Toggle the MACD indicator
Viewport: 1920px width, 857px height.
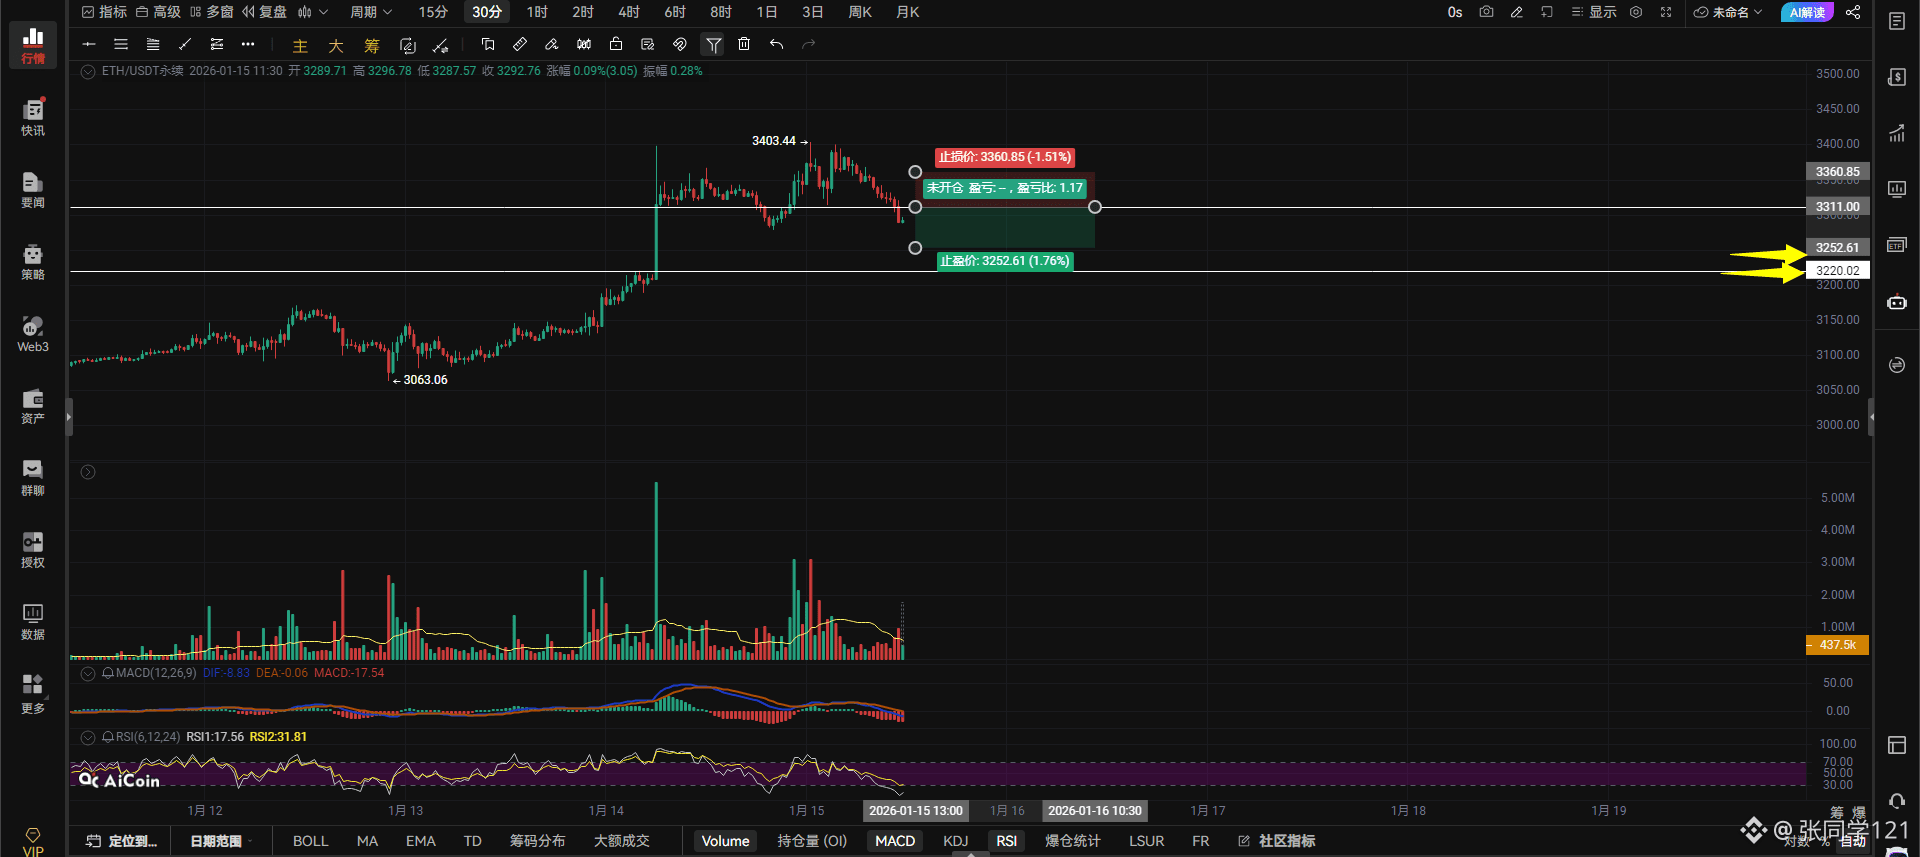[x=895, y=841]
